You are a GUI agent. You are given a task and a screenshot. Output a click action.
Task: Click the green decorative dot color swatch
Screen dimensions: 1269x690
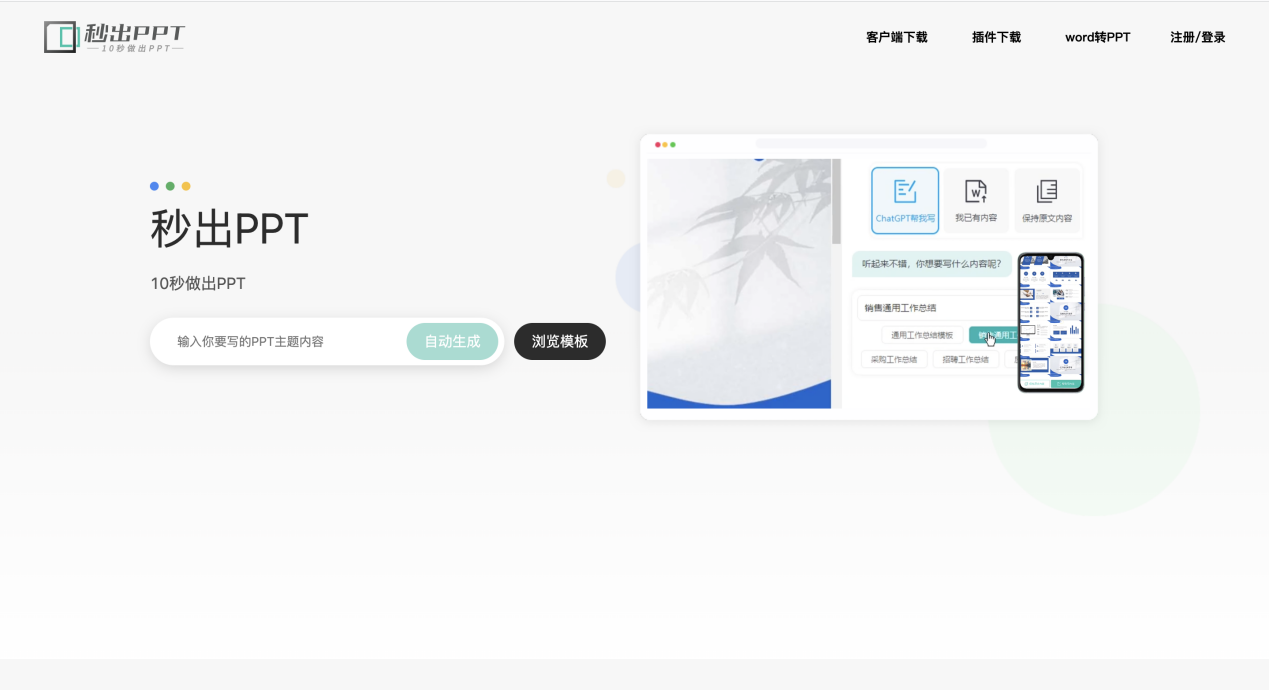click(169, 185)
